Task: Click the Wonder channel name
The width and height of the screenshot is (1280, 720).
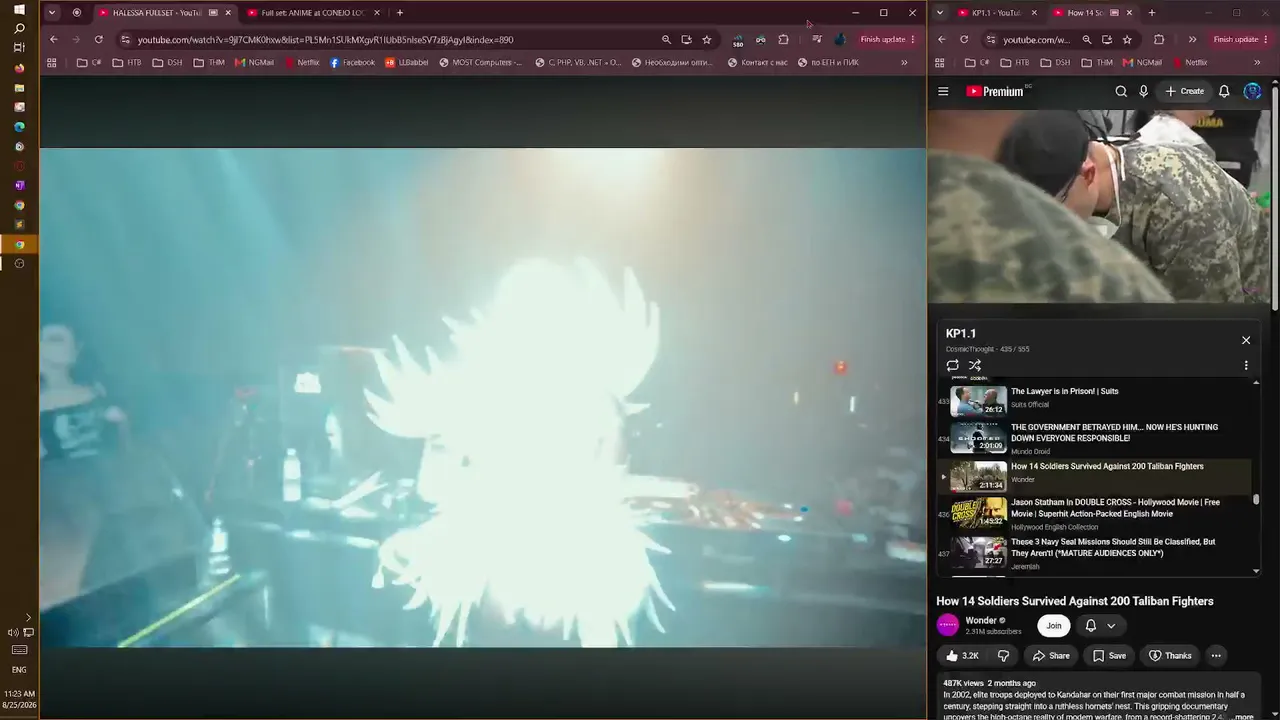Action: (981, 620)
